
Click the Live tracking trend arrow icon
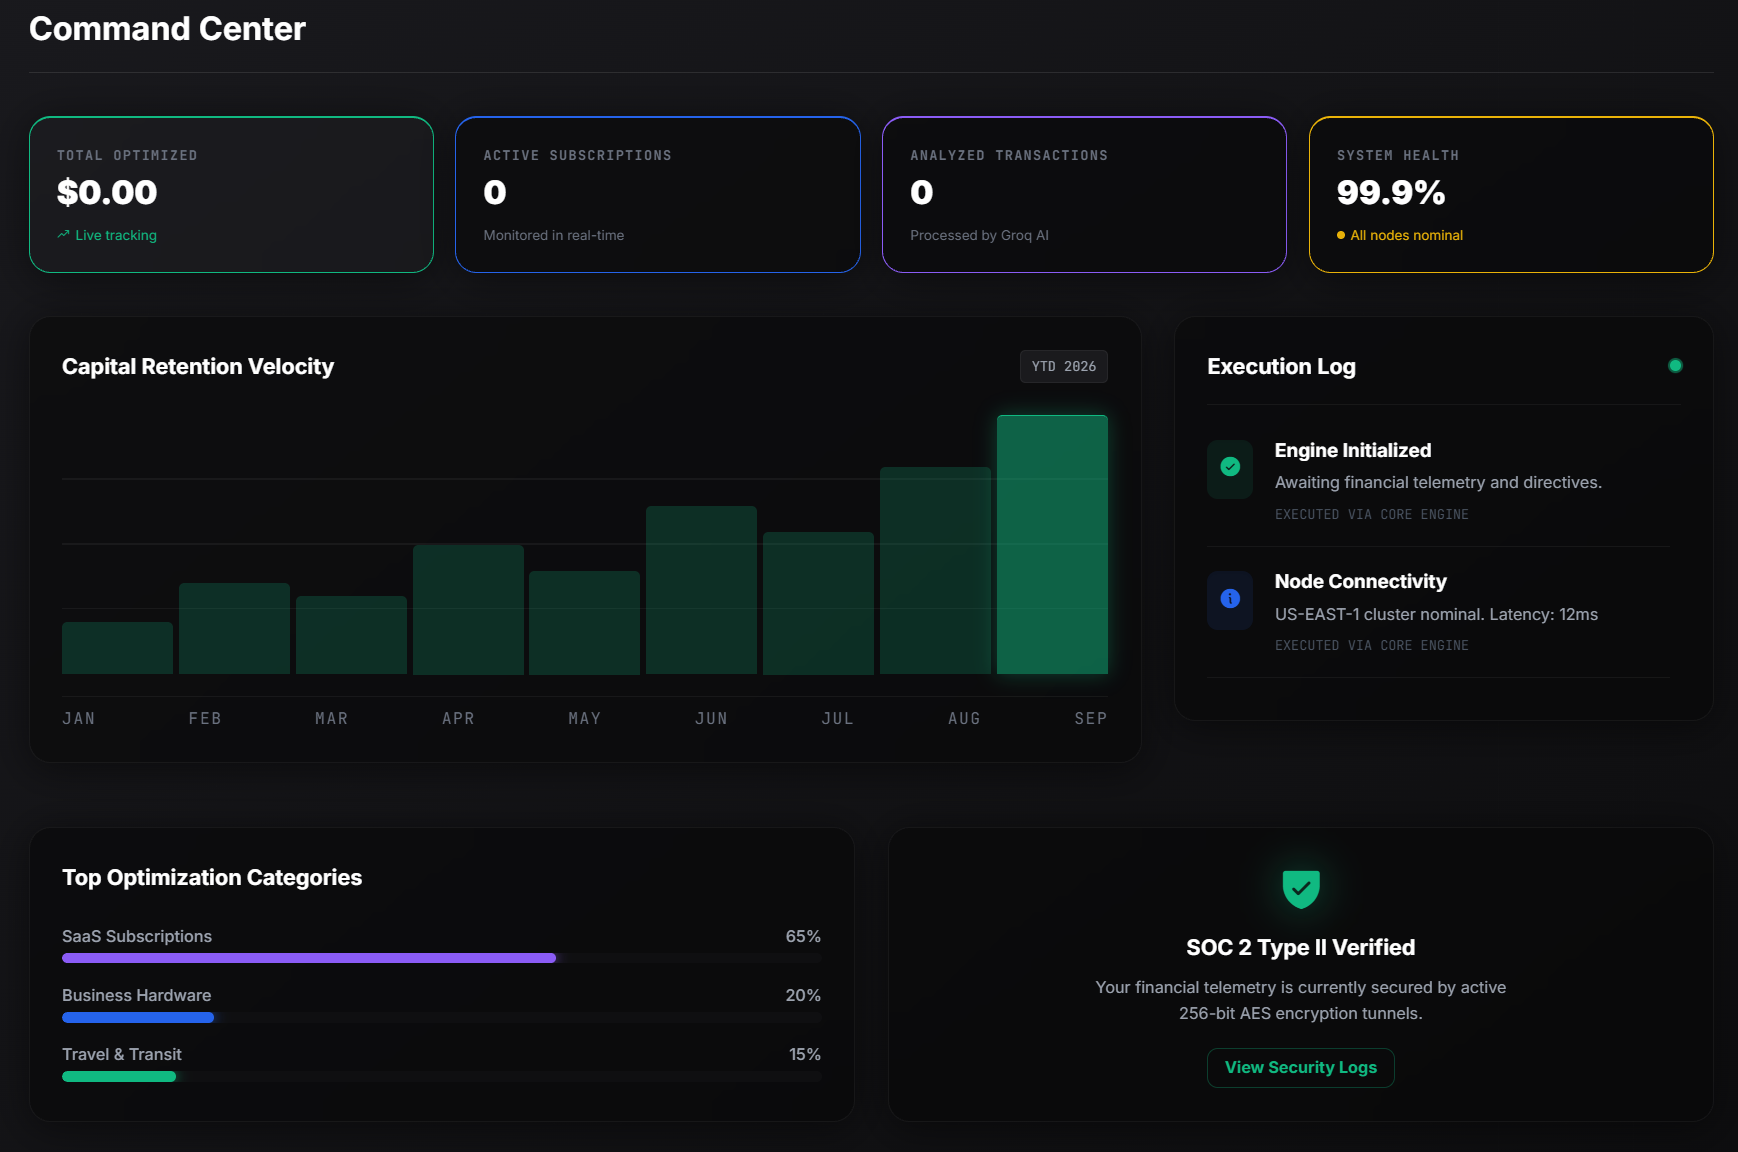(63, 235)
